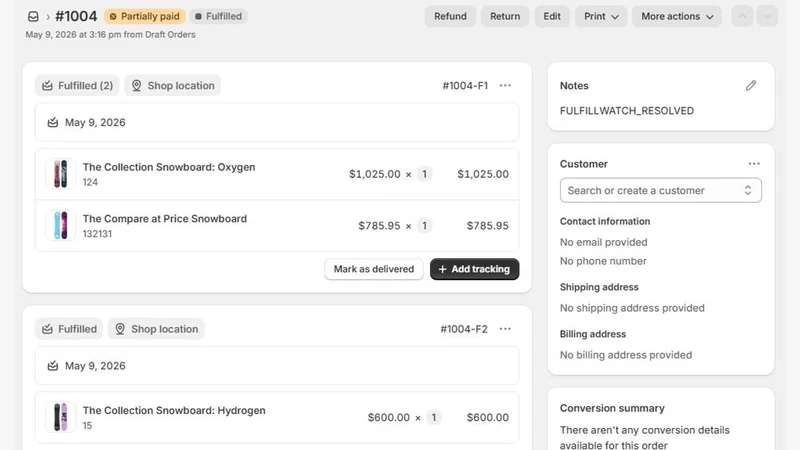Select the FULFILLWATCH_RESOLVED note text

pos(627,111)
